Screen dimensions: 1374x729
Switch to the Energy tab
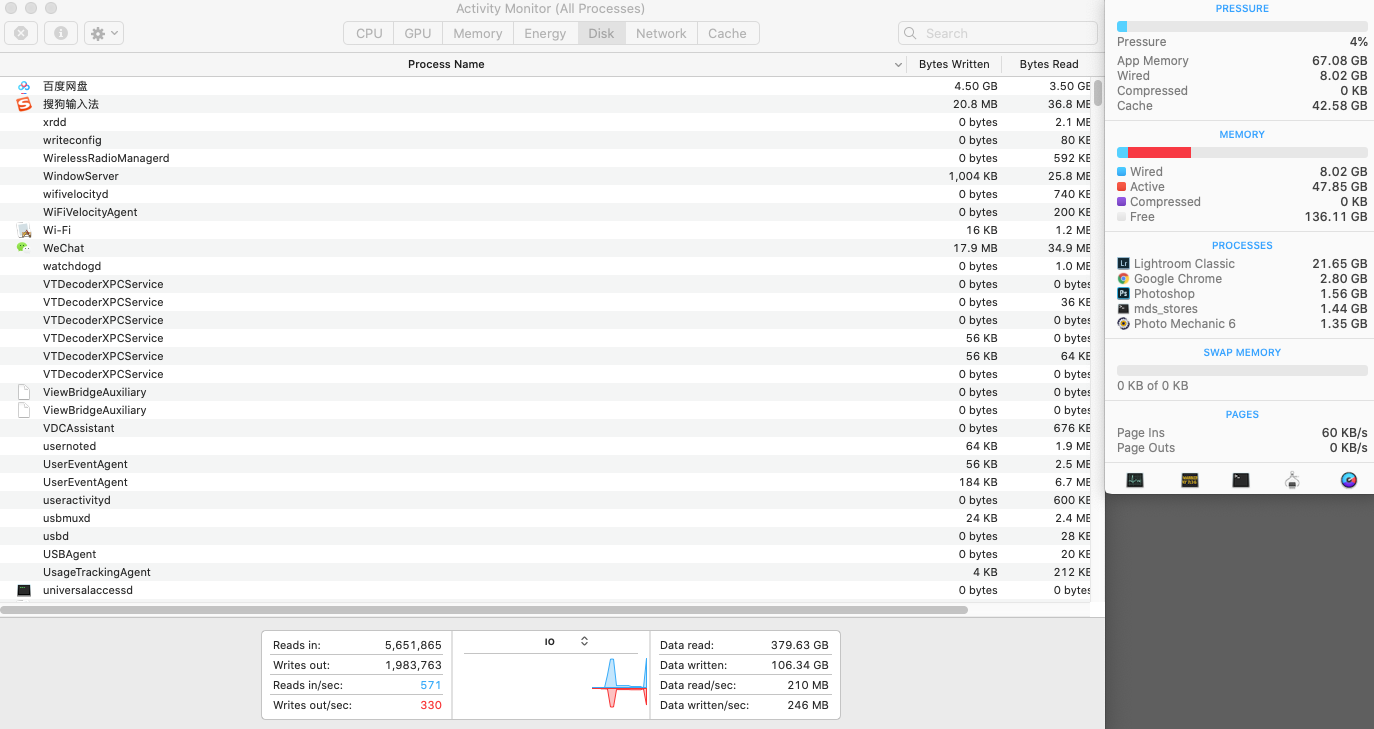click(x=545, y=33)
